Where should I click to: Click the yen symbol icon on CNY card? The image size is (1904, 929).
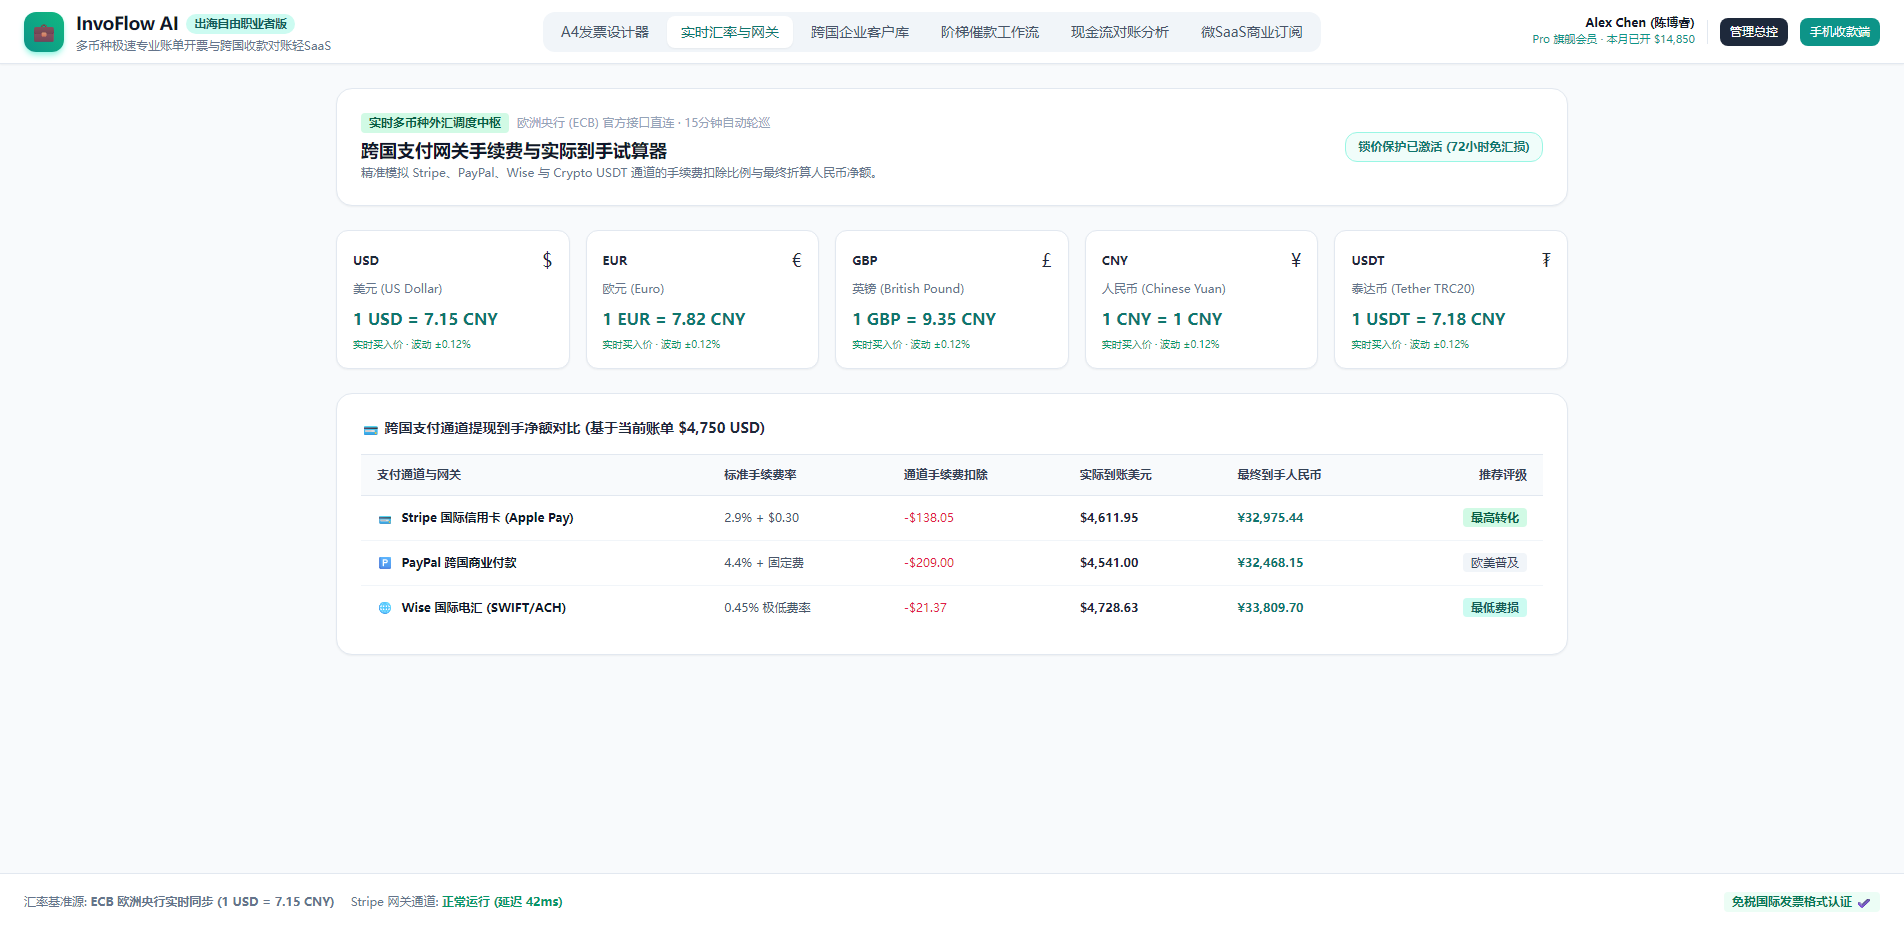(x=1296, y=260)
